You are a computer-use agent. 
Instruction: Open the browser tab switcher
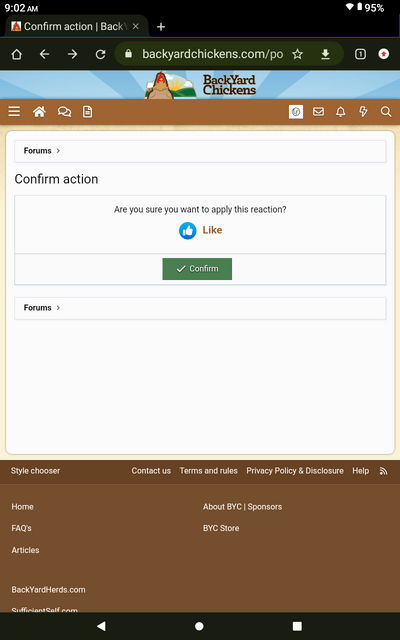pyautogui.click(x=360, y=54)
